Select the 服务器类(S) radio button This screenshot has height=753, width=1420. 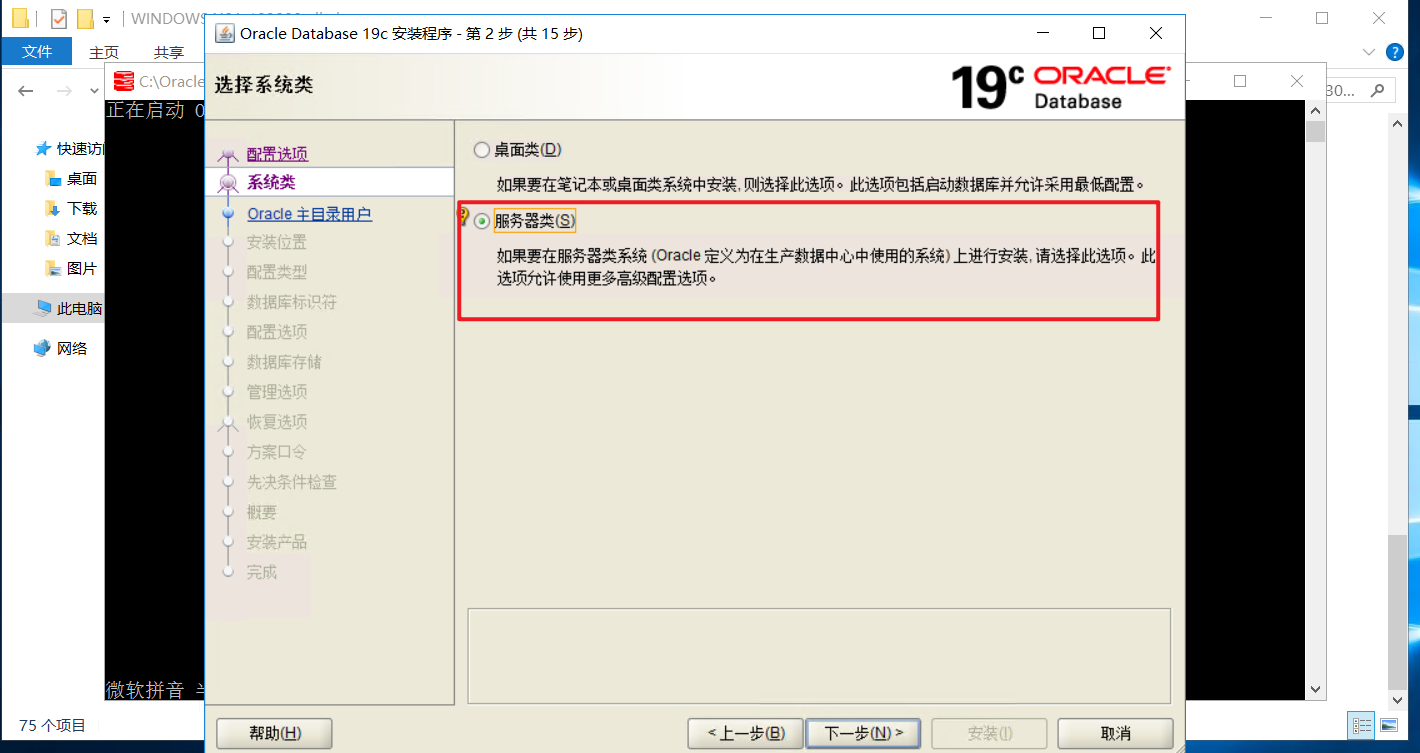(x=482, y=221)
